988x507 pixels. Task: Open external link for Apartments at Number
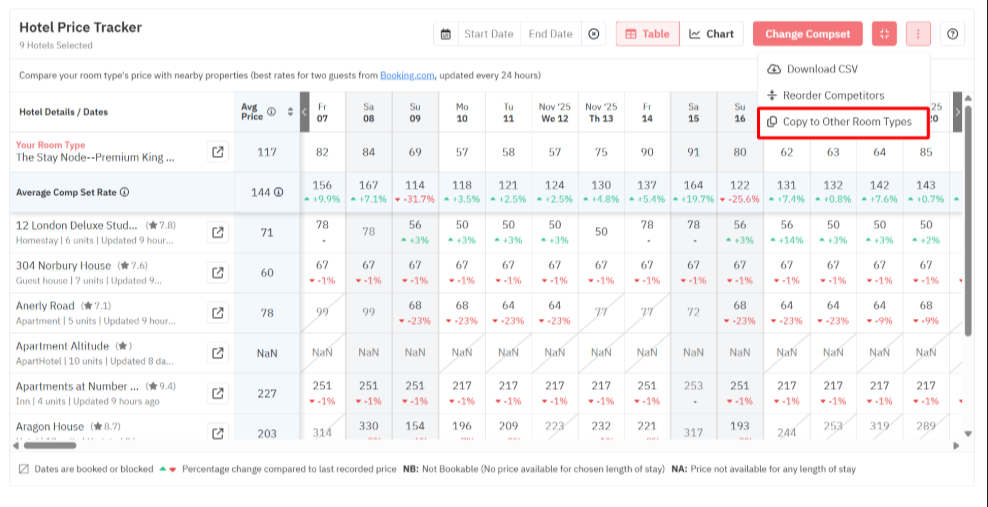pyautogui.click(x=217, y=393)
